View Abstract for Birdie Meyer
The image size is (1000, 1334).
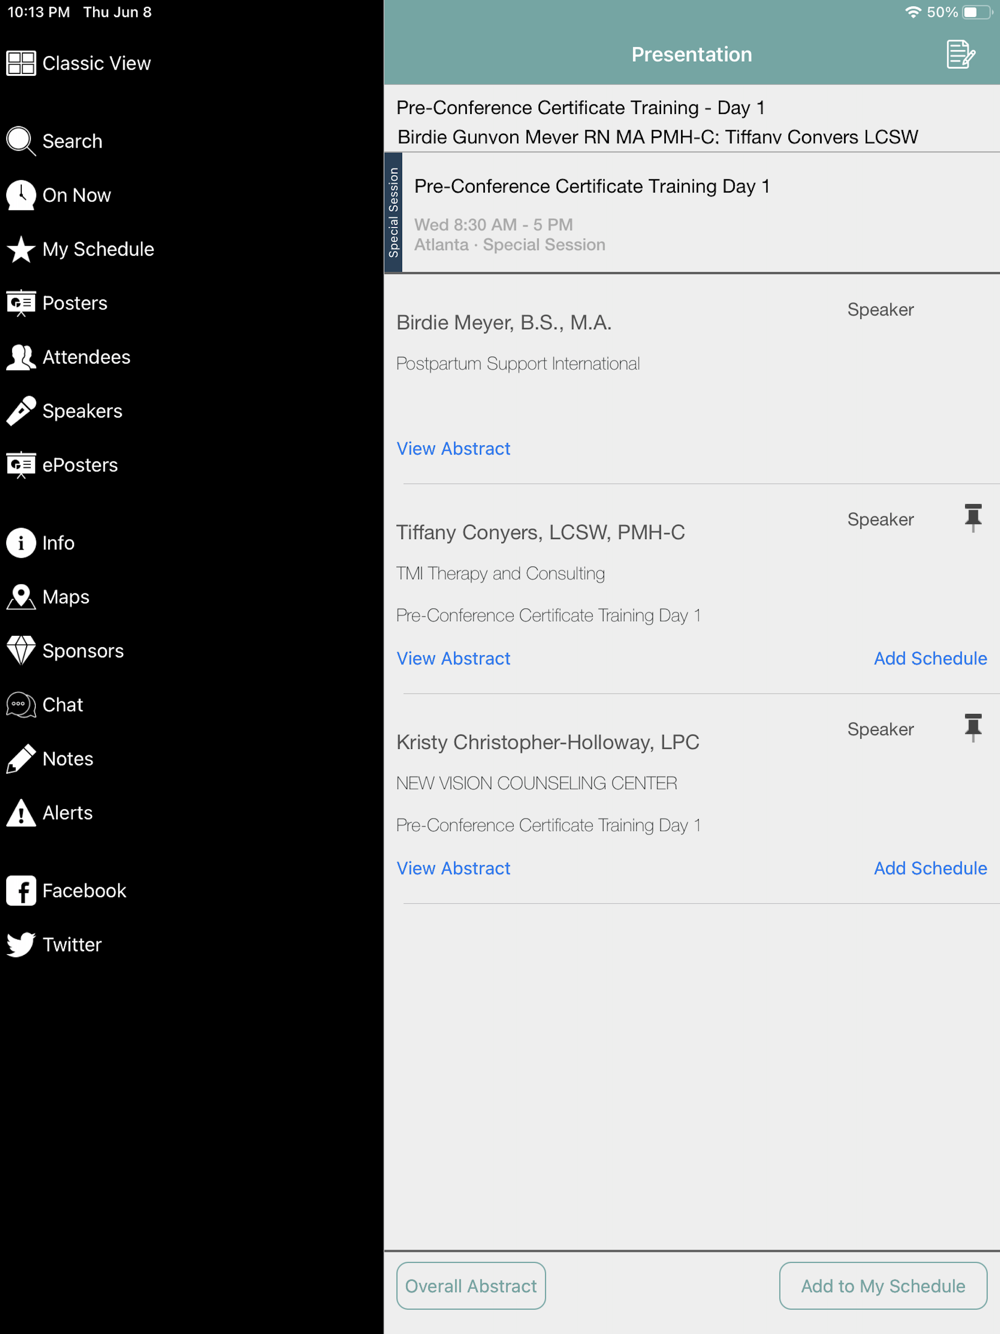(x=453, y=449)
